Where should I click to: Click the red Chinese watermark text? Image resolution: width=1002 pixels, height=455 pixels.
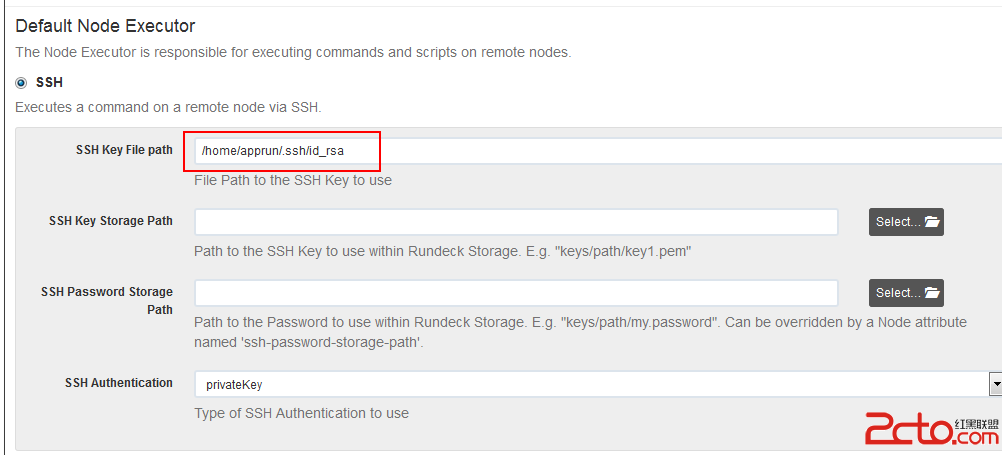tap(975, 424)
